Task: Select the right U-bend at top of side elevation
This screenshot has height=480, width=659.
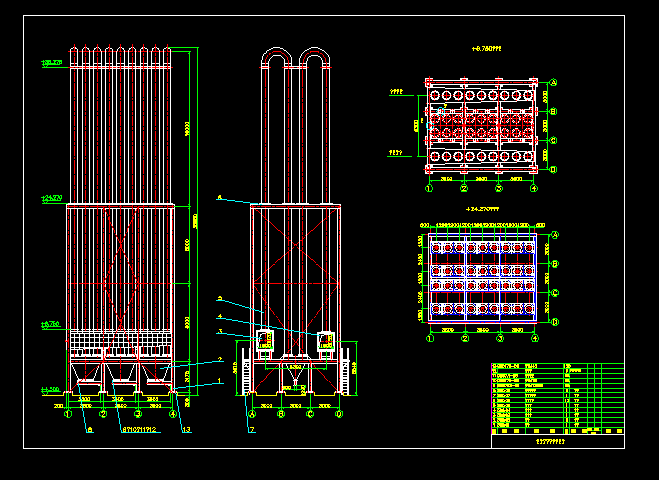Action: [x=314, y=57]
